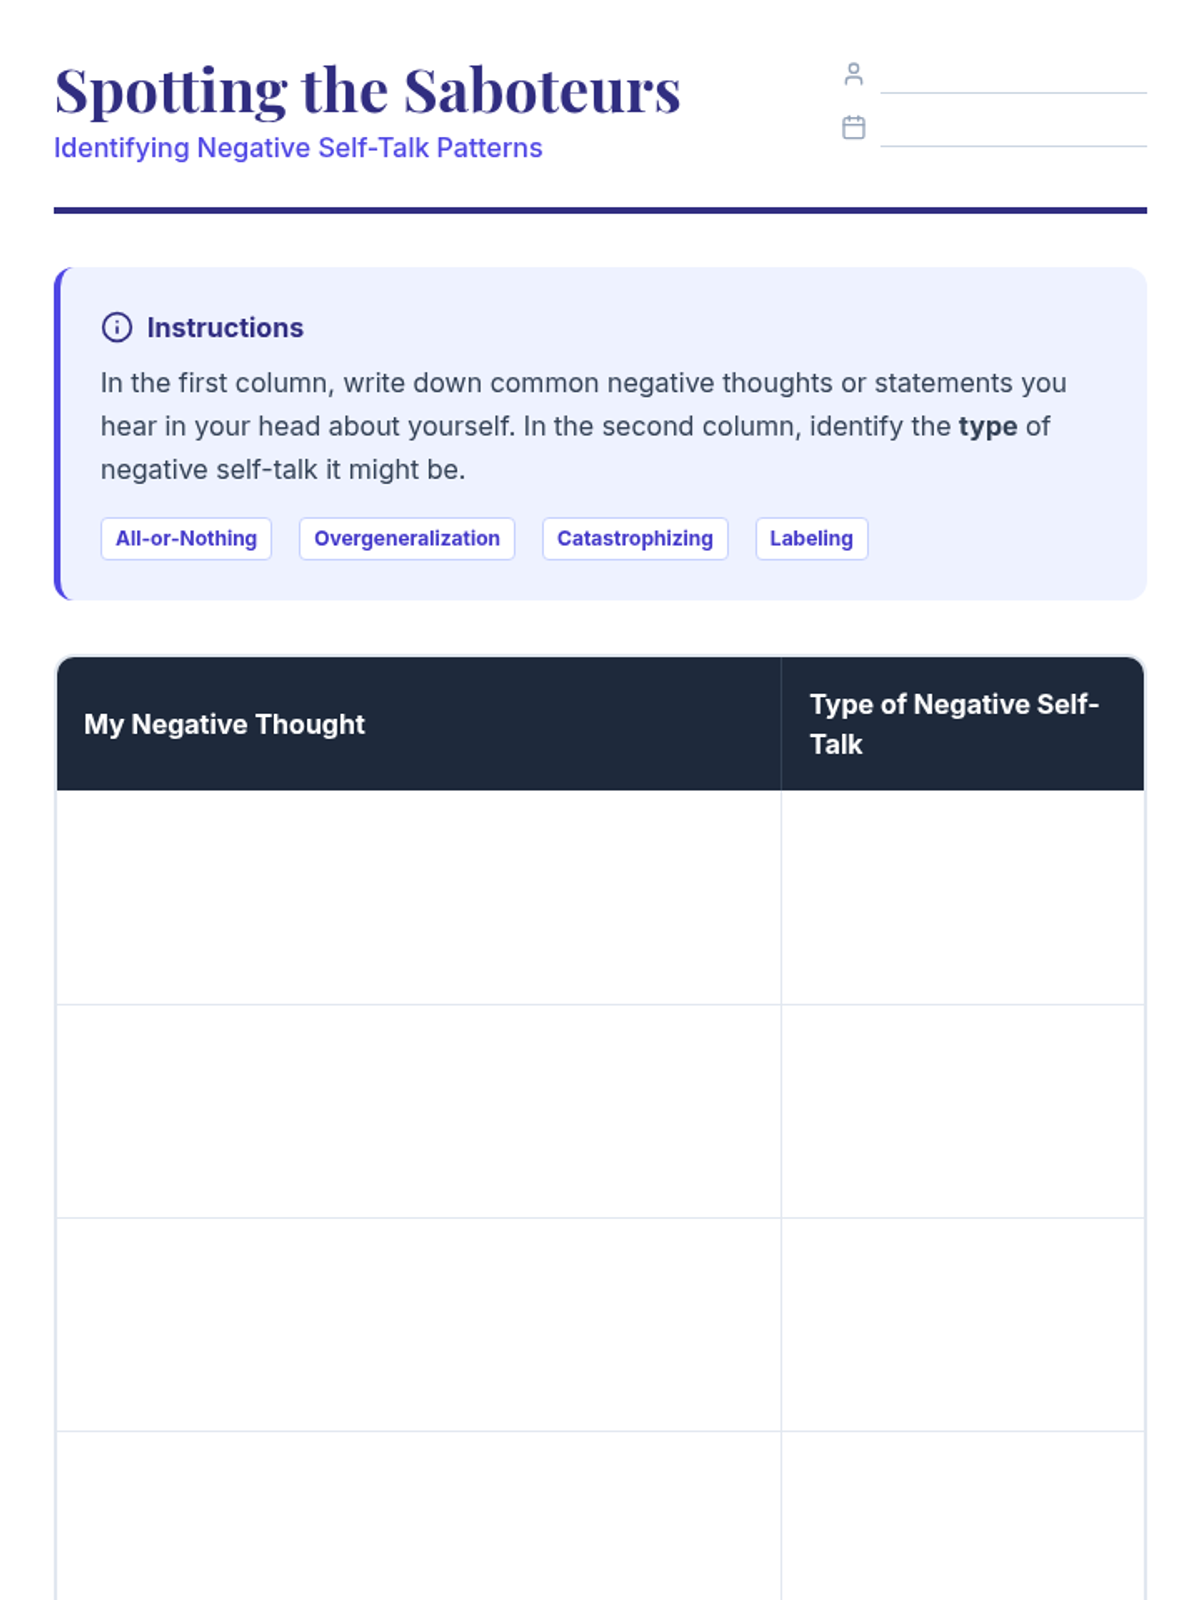Pick the Labeling tag

click(811, 538)
